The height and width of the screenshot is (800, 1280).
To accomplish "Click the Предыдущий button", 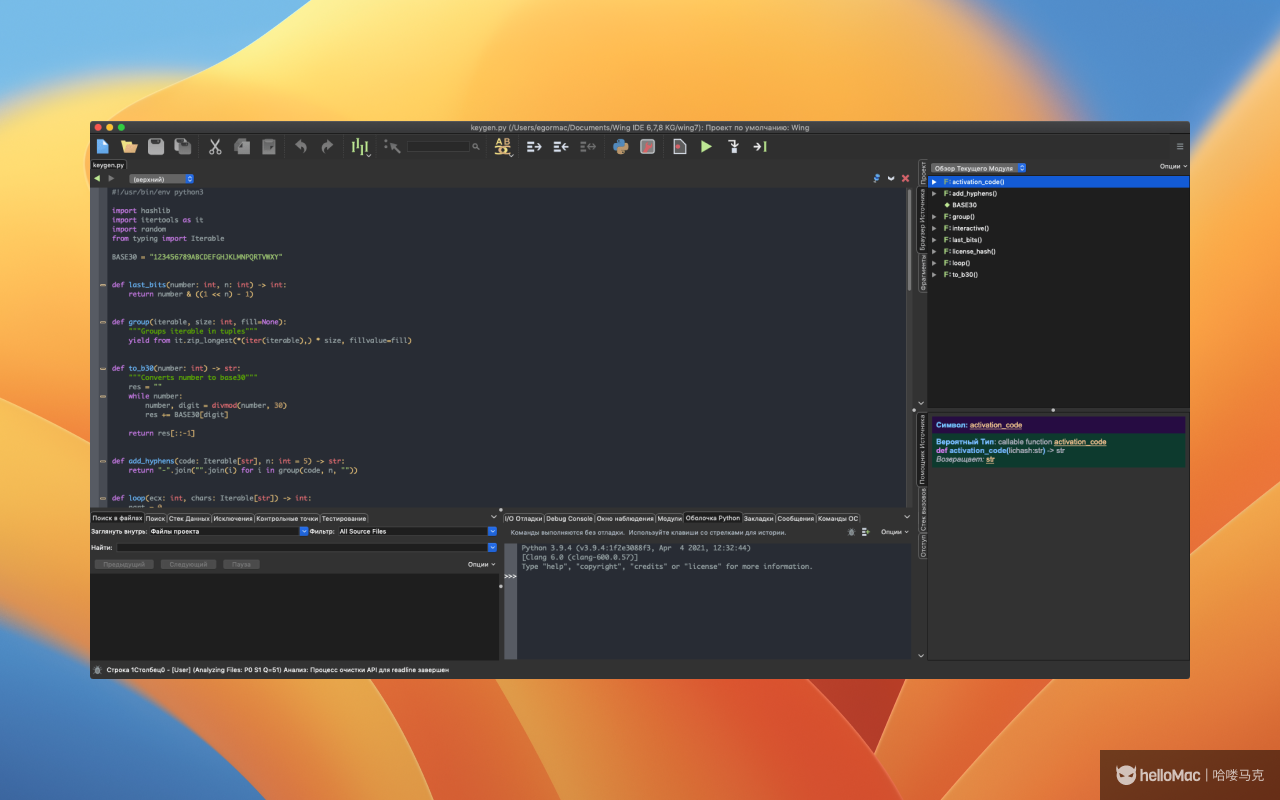I will tap(124, 565).
